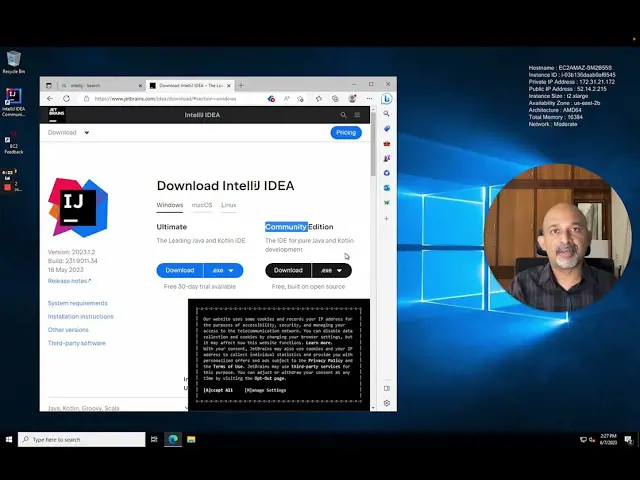The width and height of the screenshot is (640, 480).
Task: Add a site to Edge sidebar
Action: point(387,219)
